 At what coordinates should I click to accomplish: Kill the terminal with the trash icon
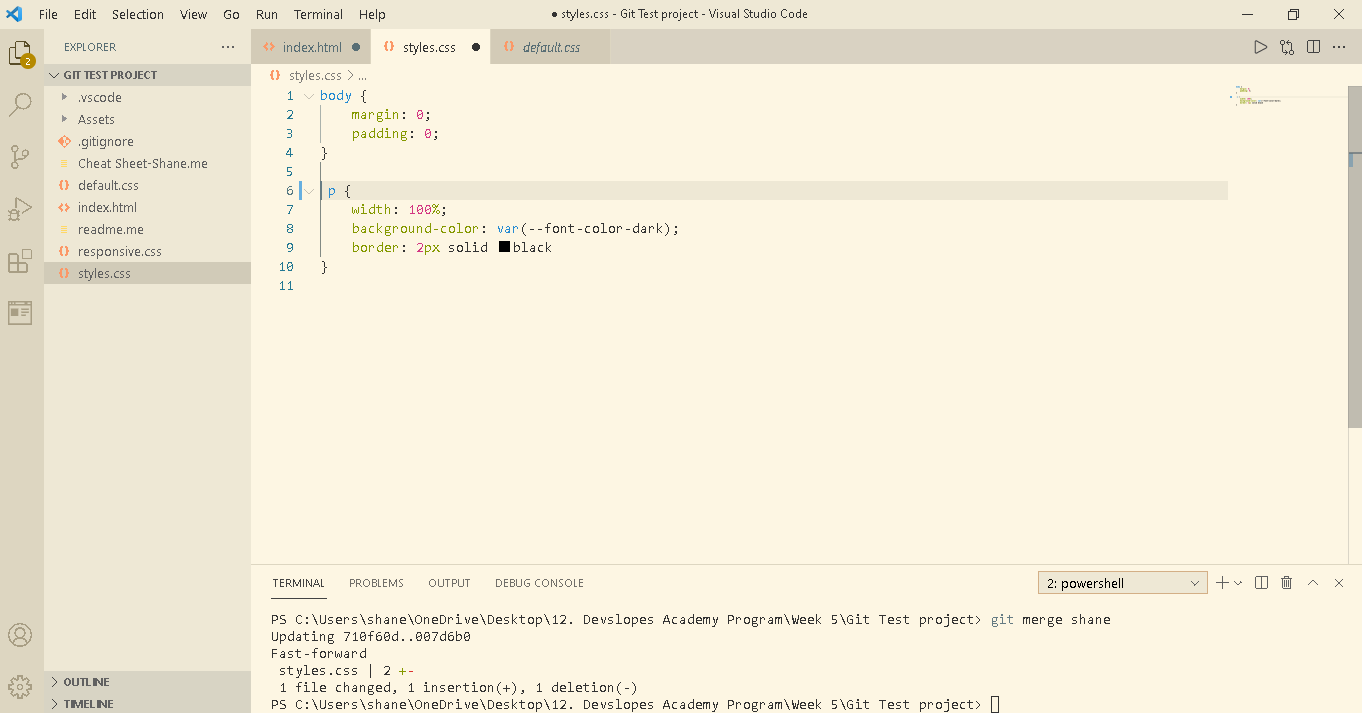pos(1286,582)
